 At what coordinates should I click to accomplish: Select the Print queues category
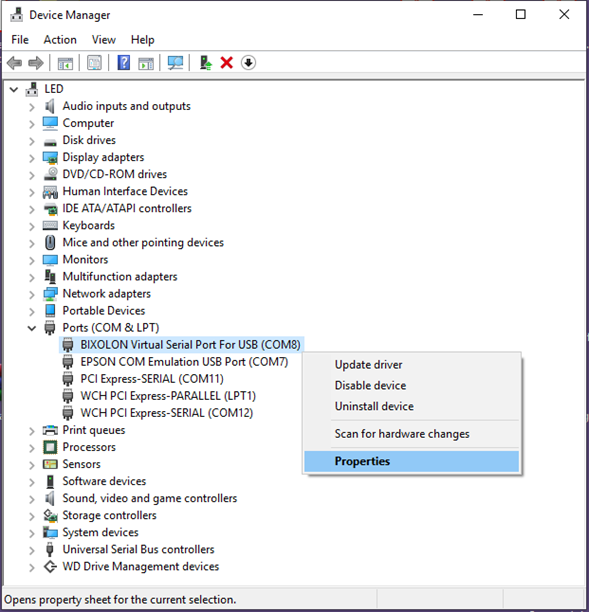click(94, 430)
